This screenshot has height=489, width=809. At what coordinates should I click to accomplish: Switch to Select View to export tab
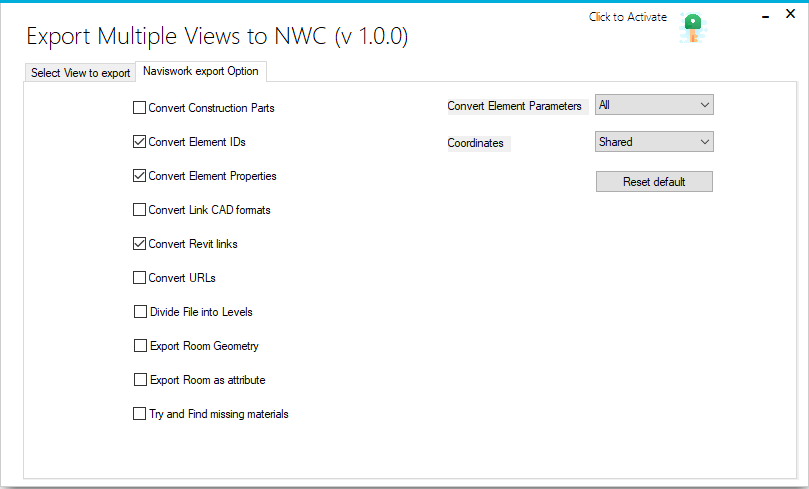80,73
